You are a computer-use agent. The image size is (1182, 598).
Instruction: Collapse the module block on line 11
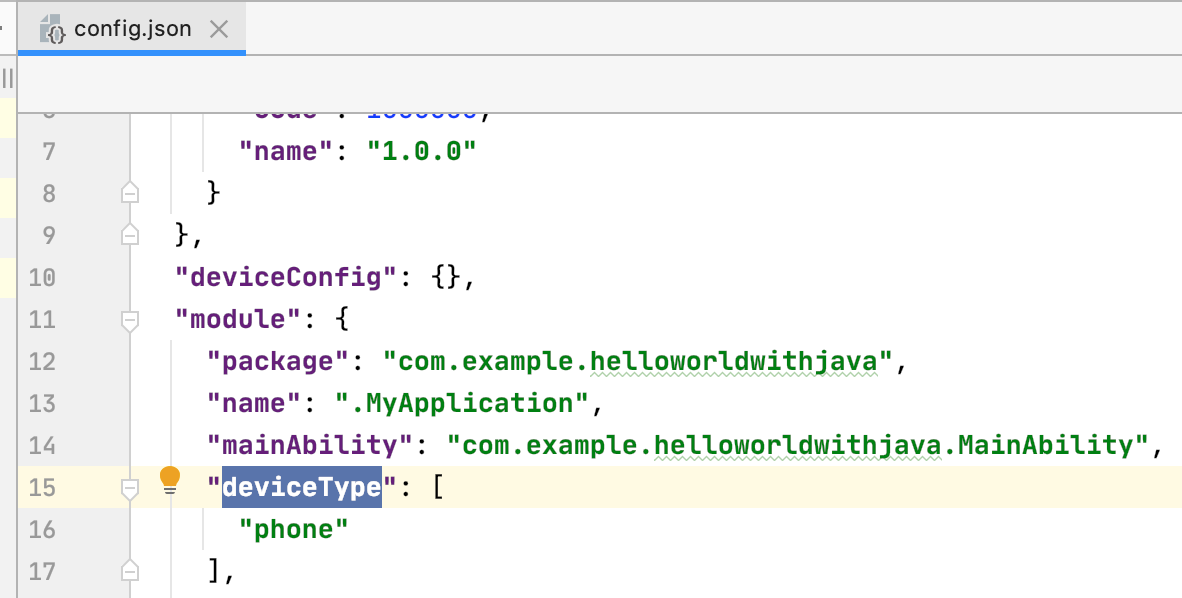point(130,320)
